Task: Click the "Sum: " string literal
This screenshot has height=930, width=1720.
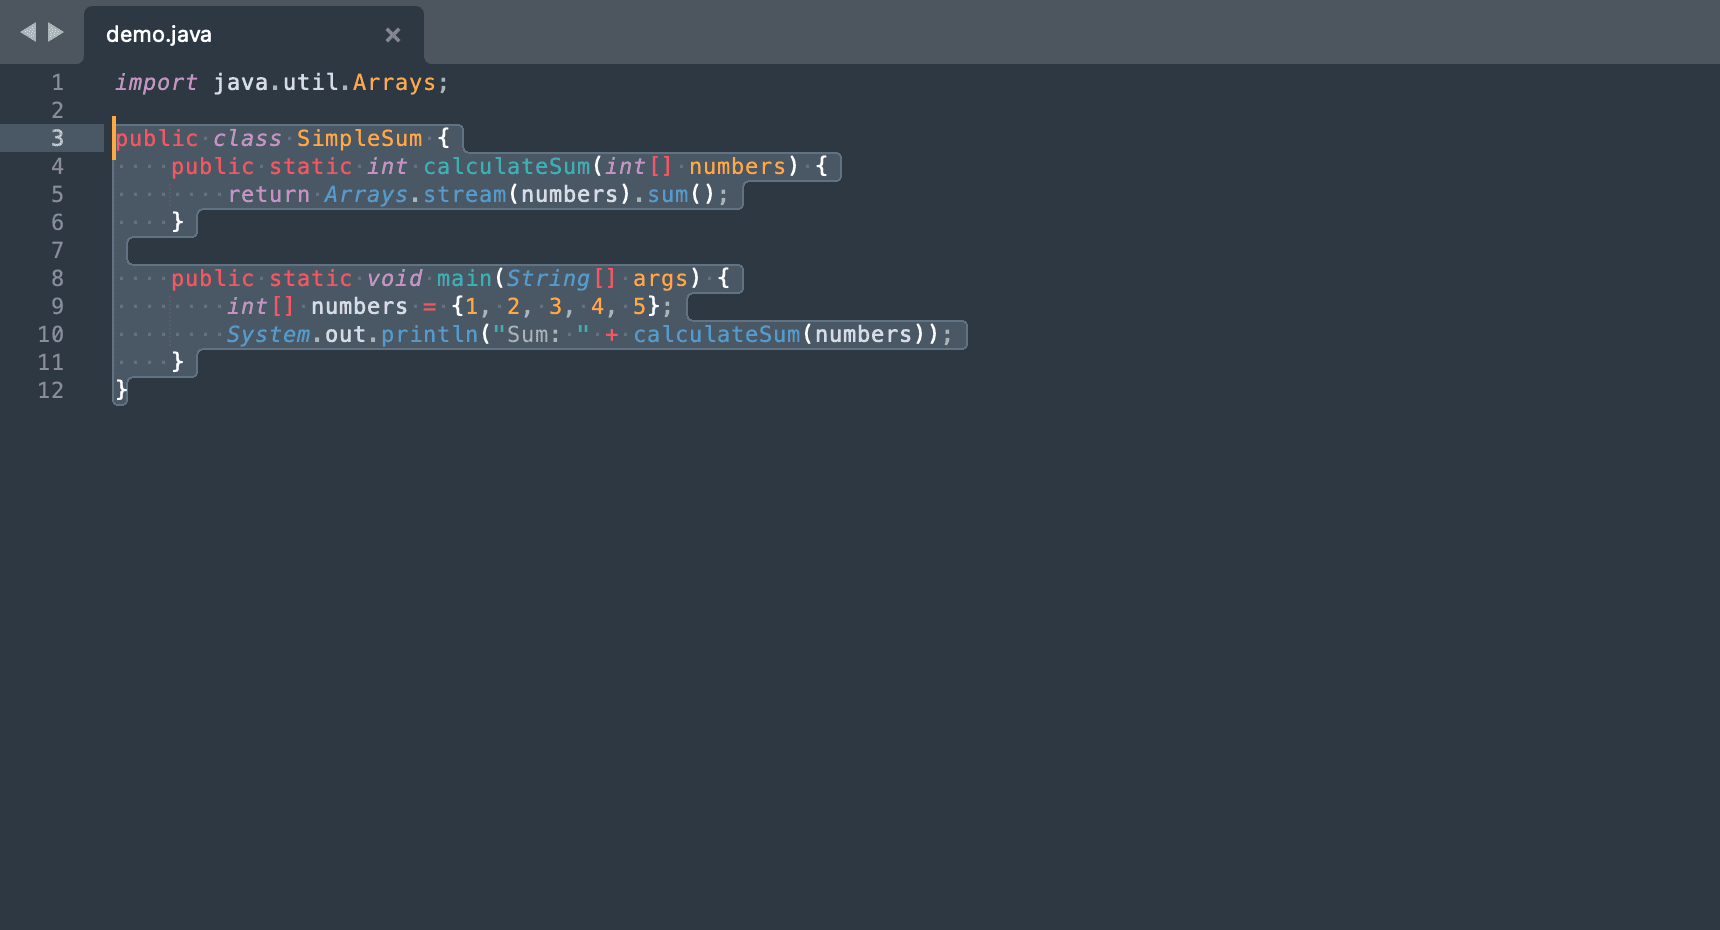Action: pos(541,334)
